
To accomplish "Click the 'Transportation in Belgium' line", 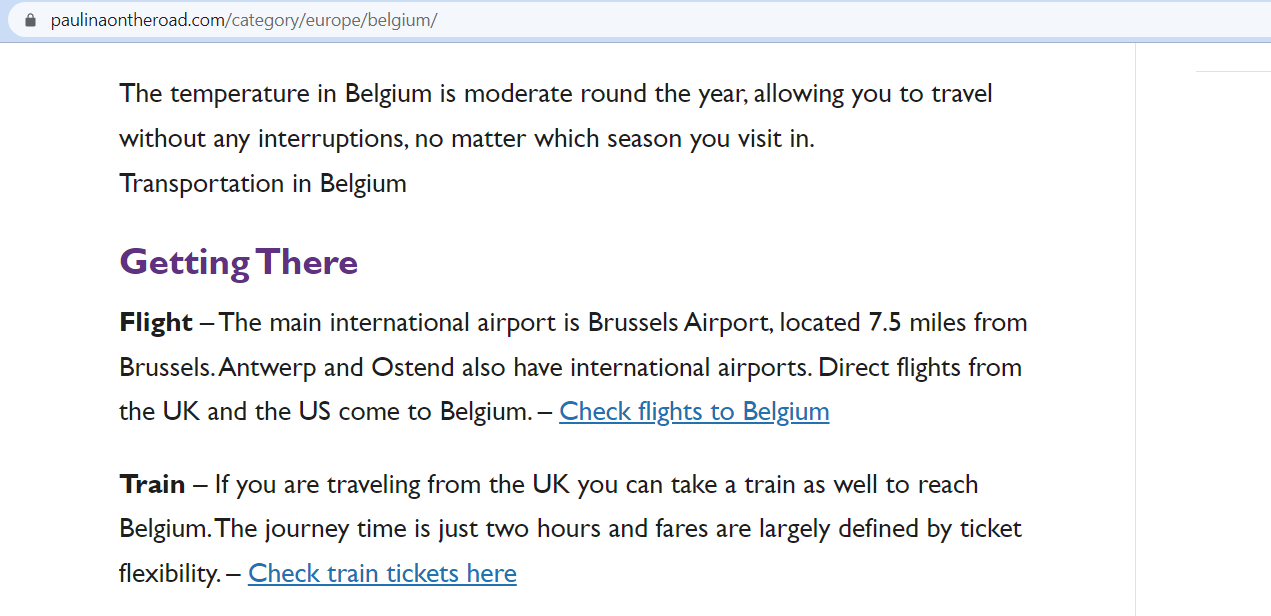I will click(262, 183).
